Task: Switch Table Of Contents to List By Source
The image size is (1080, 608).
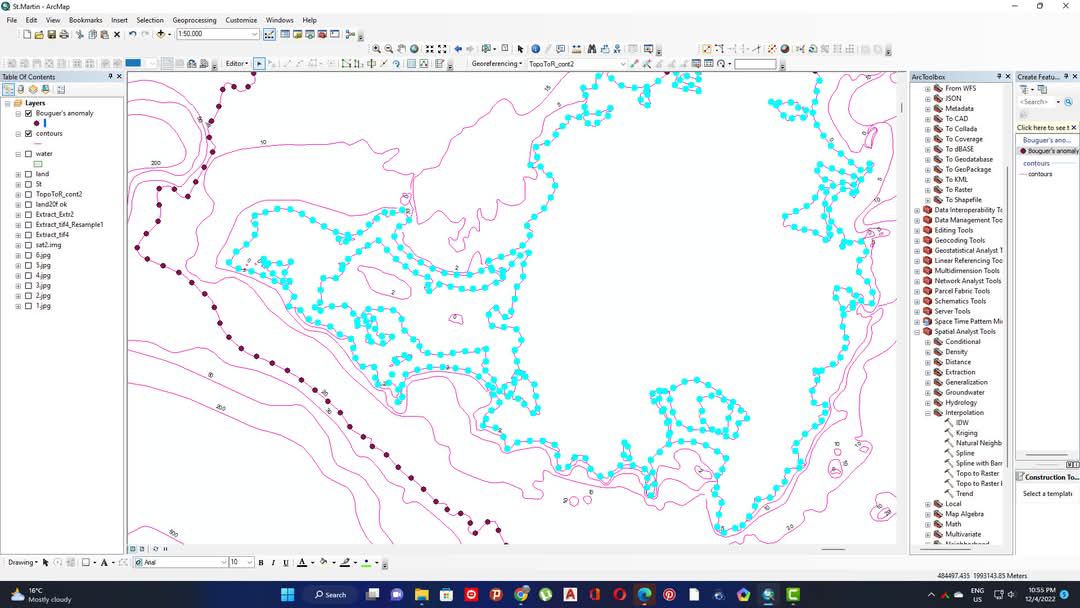Action: (21, 90)
